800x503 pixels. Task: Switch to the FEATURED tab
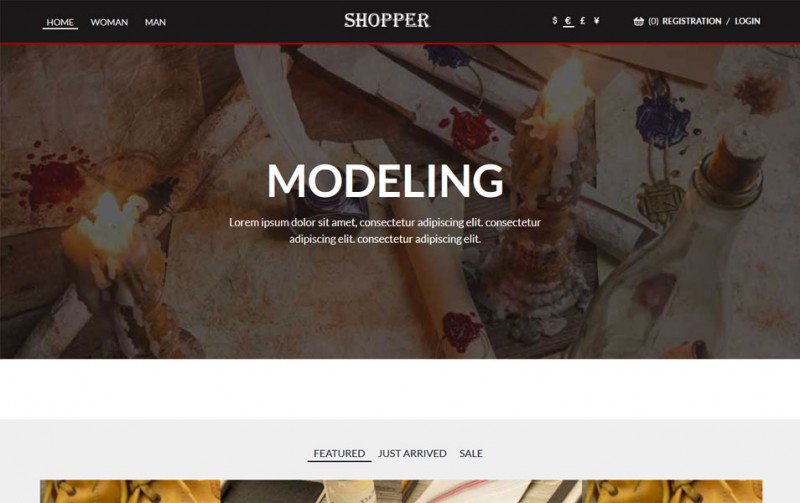(339, 453)
